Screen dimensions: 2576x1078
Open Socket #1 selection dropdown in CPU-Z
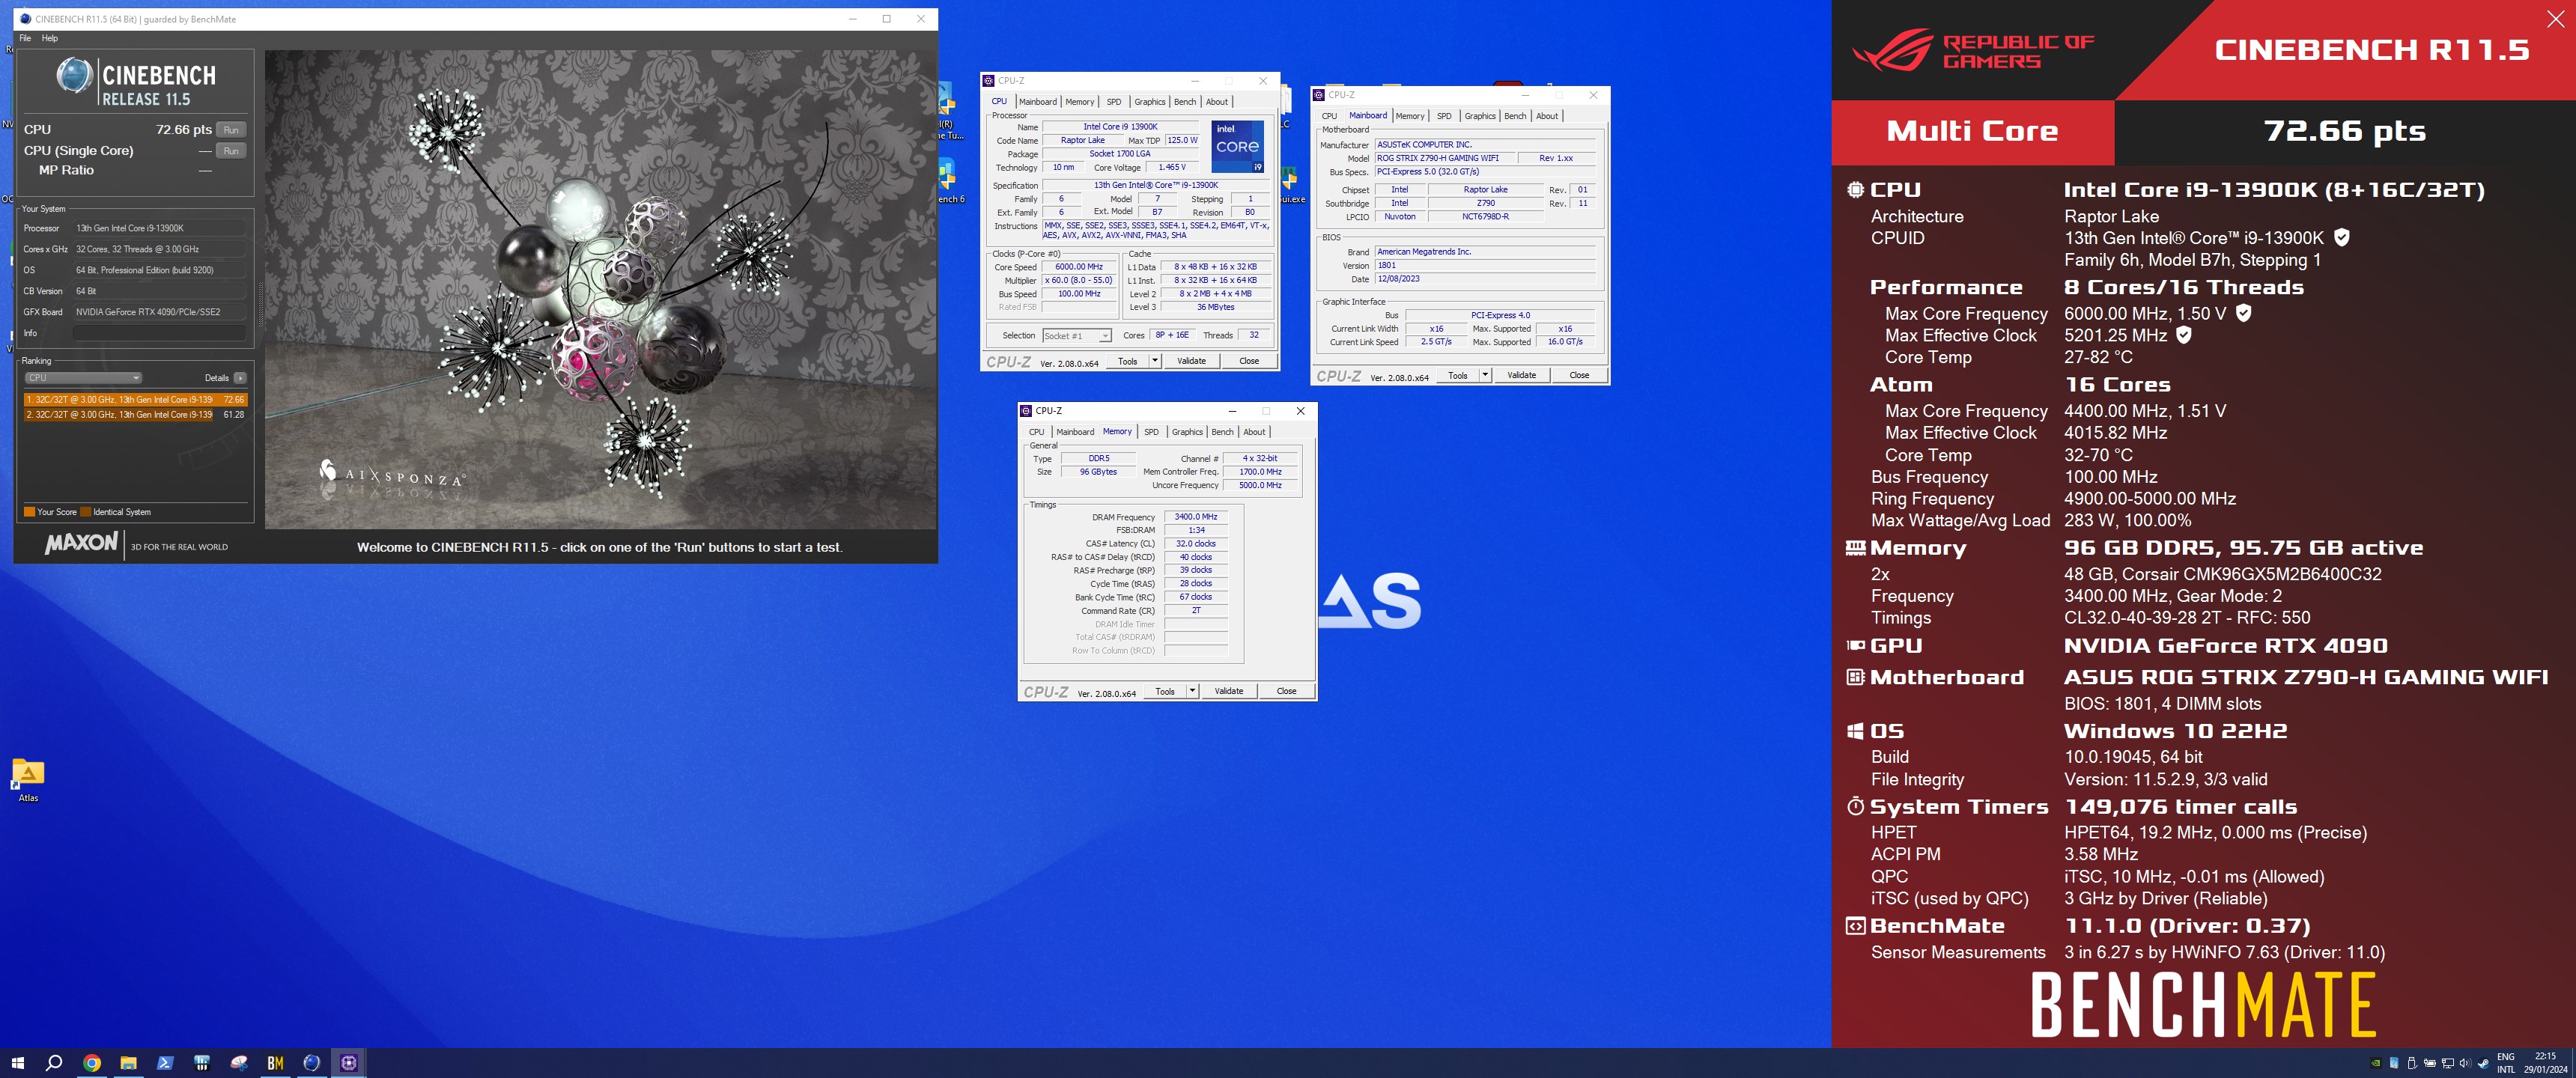pos(1077,336)
